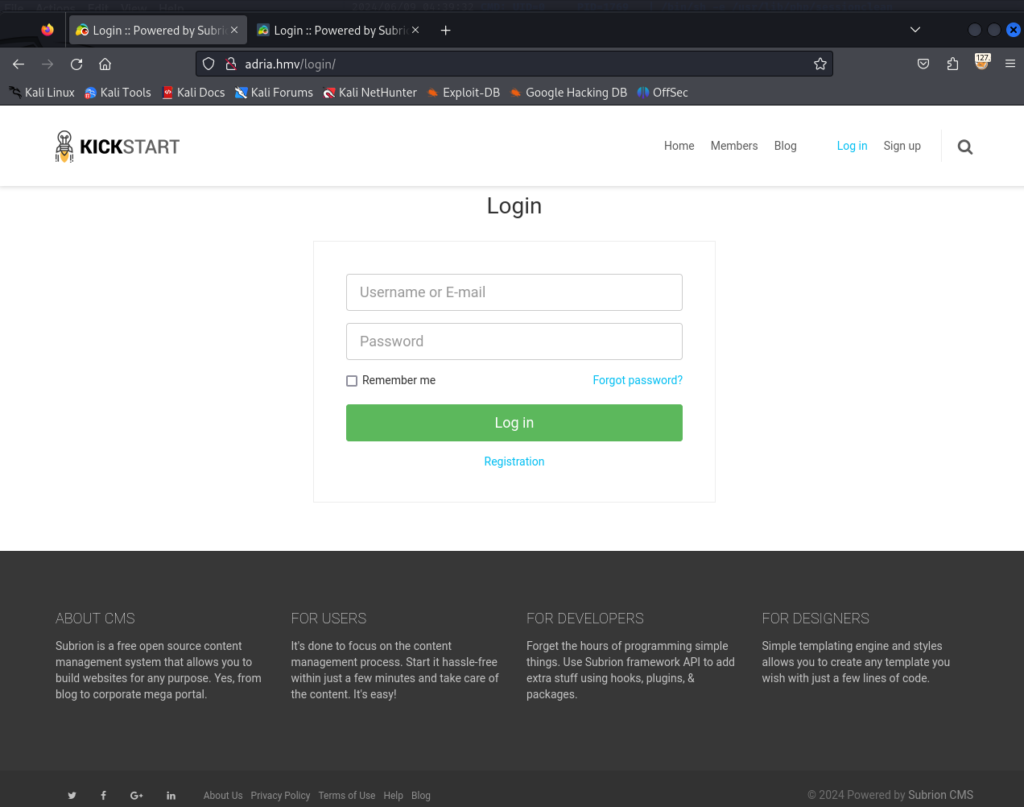This screenshot has height=807, width=1024.
Task: Focus the Username or E-mail field
Action: [x=514, y=293]
